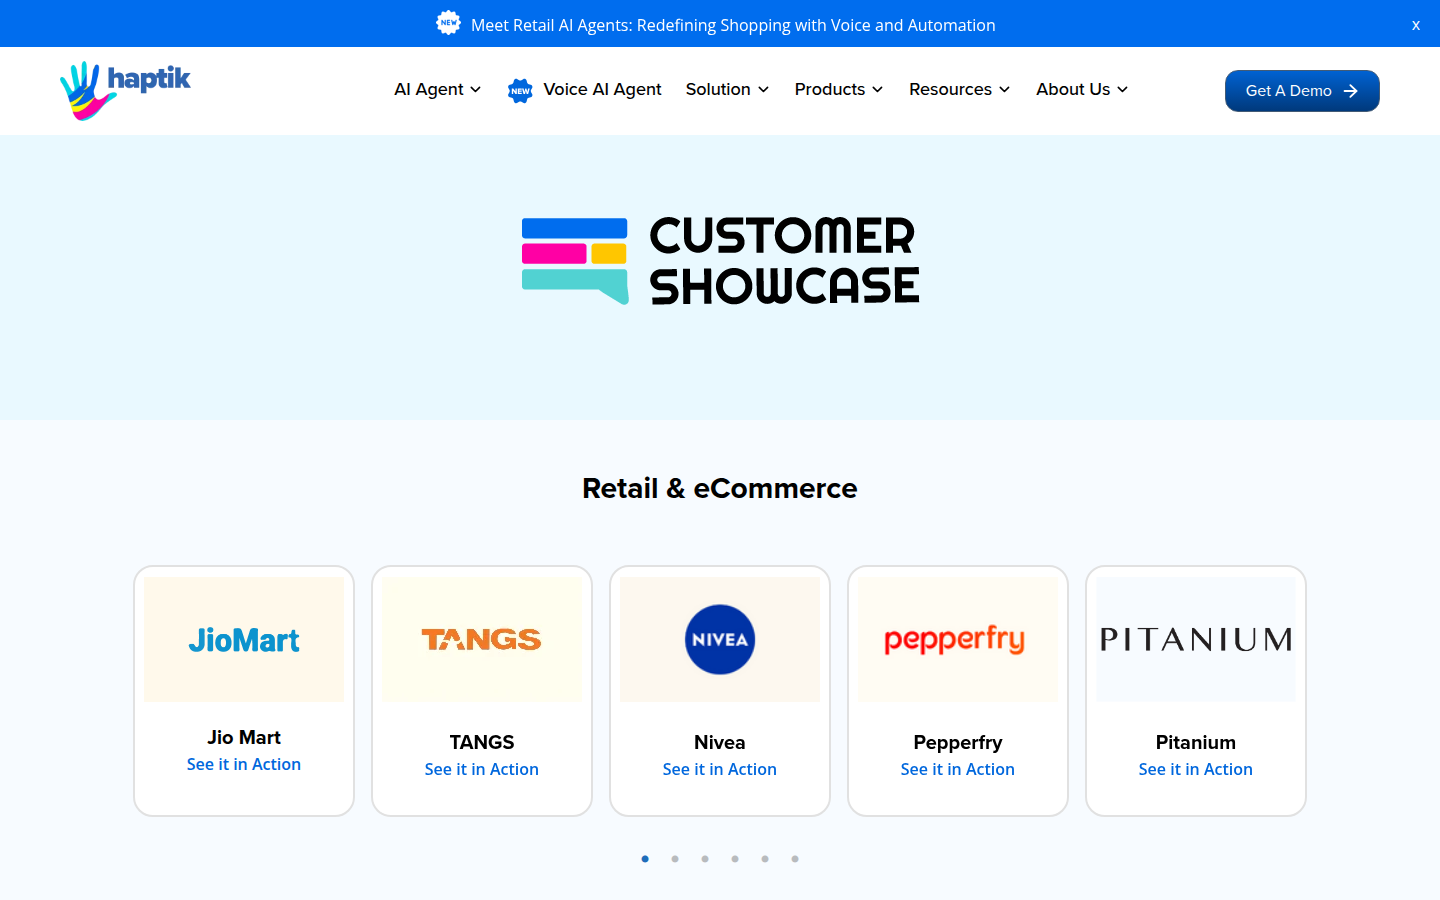
Task: Open the Resources menu
Action: (x=959, y=90)
